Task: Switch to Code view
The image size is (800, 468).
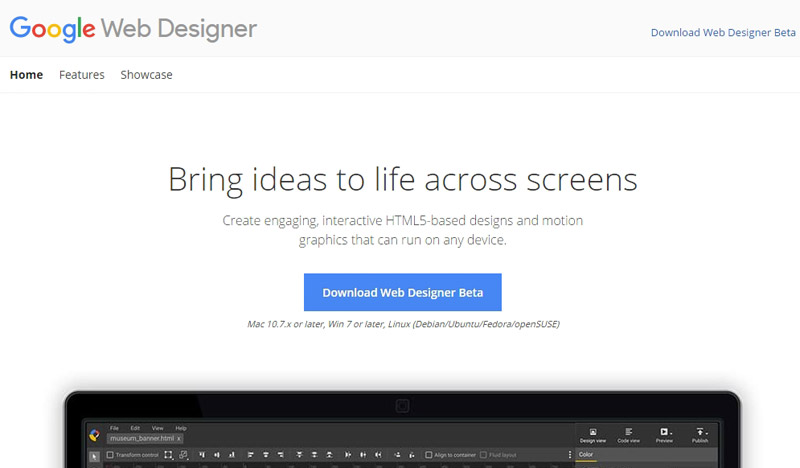Action: coord(629,435)
